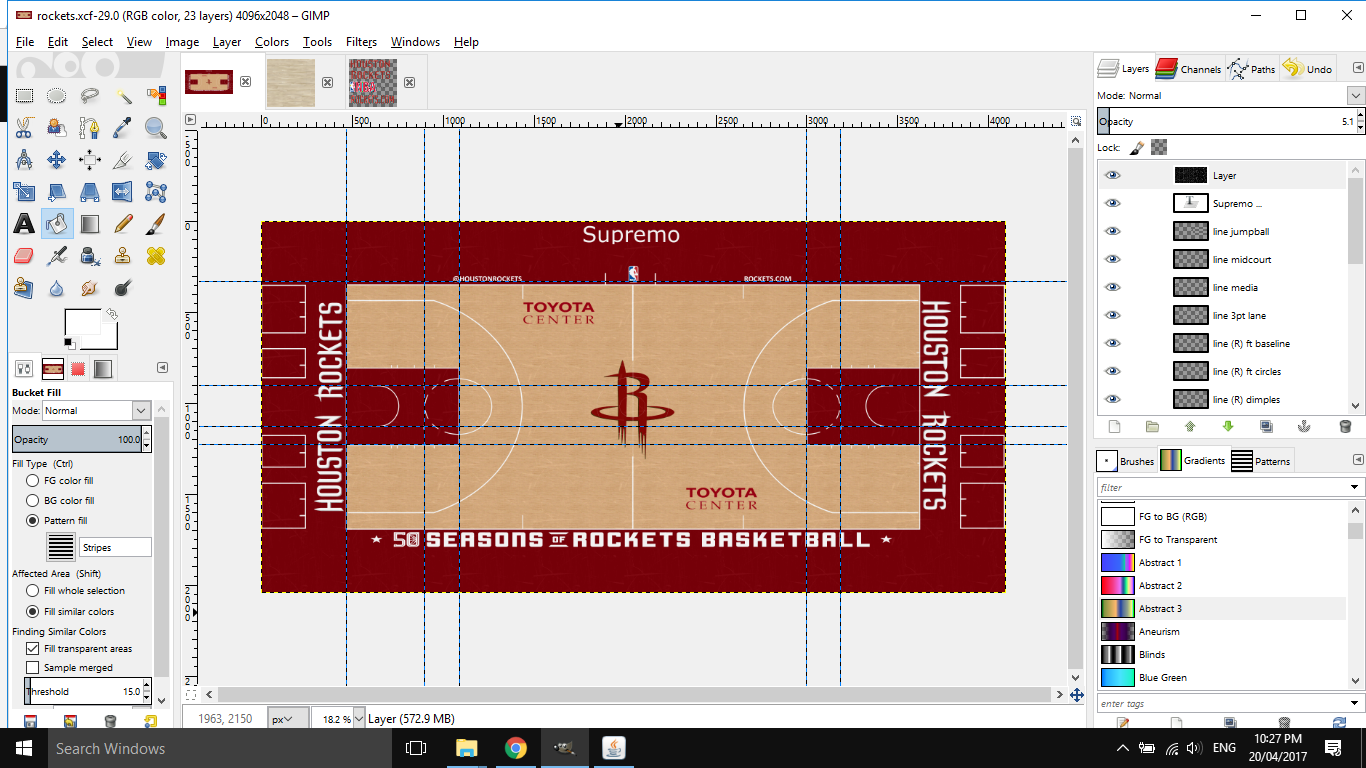Viewport: 1366px width, 768px height.
Task: Expand the gradients filter dropdown
Action: tap(1355, 488)
